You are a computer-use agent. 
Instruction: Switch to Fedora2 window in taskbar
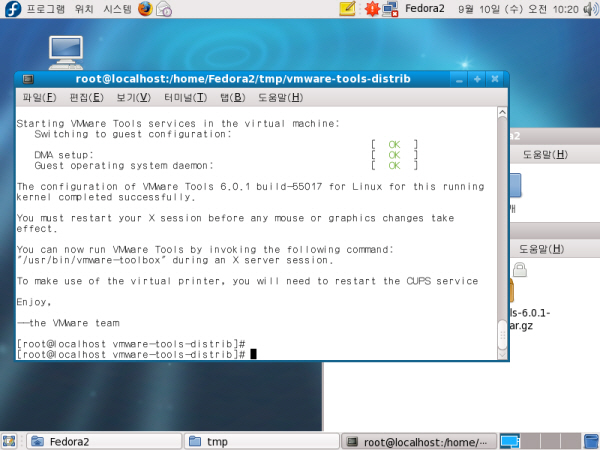point(104,442)
